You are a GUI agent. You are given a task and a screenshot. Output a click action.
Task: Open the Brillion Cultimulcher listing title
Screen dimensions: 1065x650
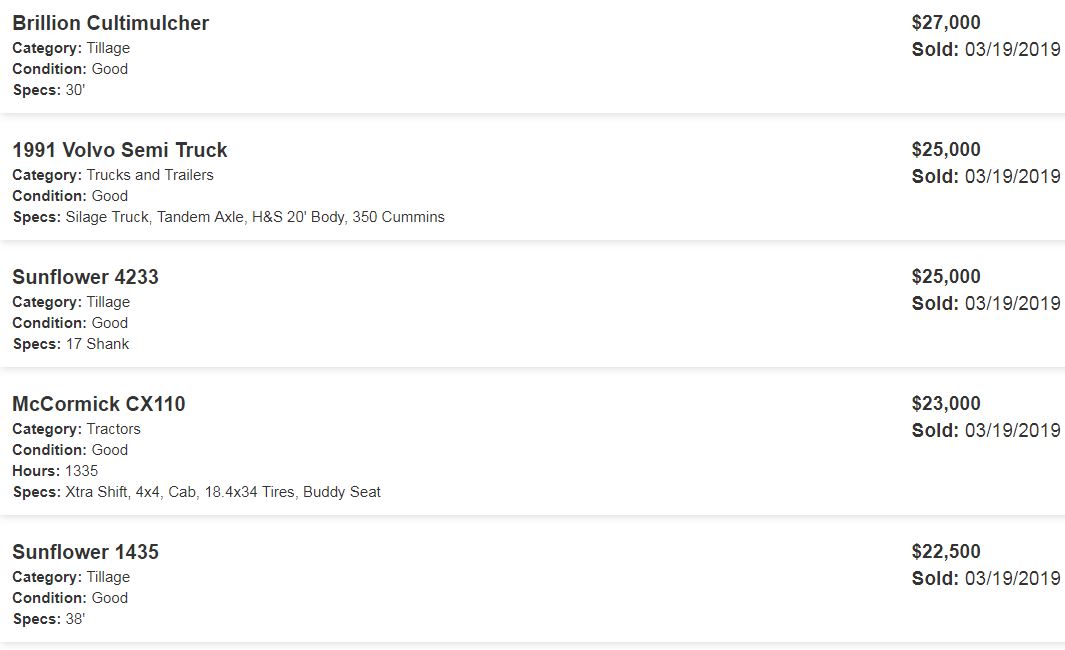pyautogui.click(x=110, y=23)
